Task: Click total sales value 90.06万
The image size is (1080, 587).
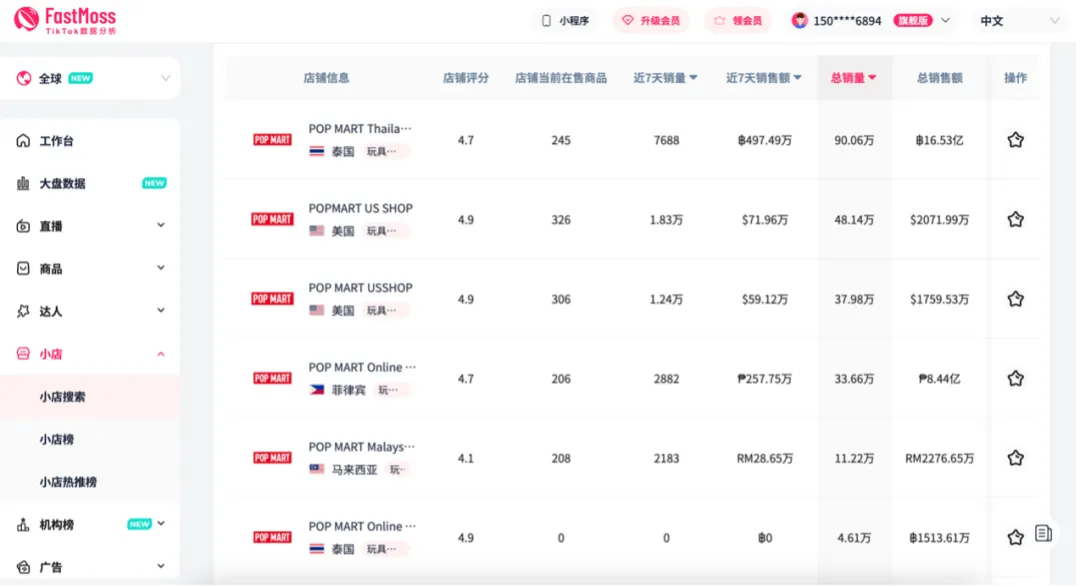Action: click(854, 141)
